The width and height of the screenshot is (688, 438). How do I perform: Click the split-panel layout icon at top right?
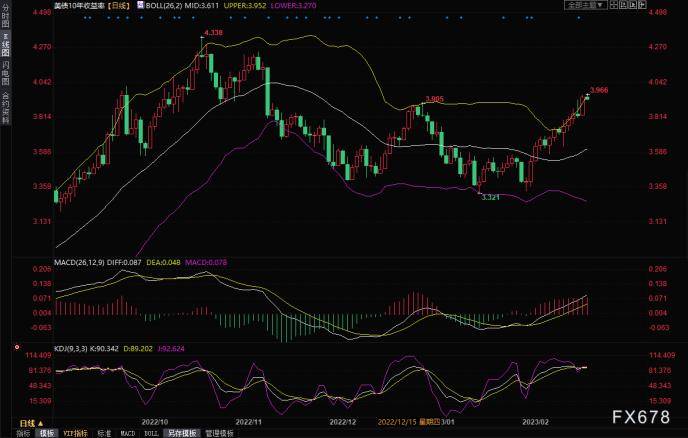click(x=614, y=5)
